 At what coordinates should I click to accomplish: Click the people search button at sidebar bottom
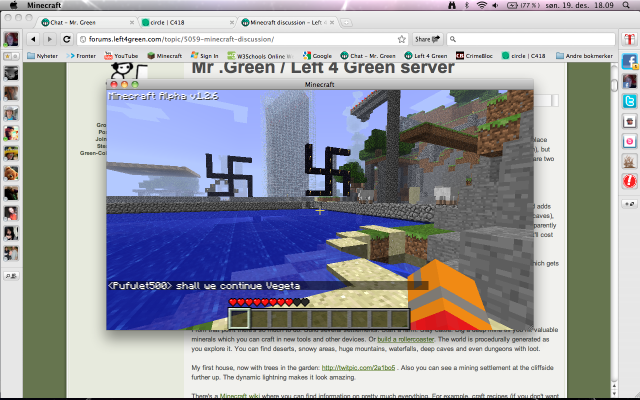pyautogui.click(x=11, y=276)
